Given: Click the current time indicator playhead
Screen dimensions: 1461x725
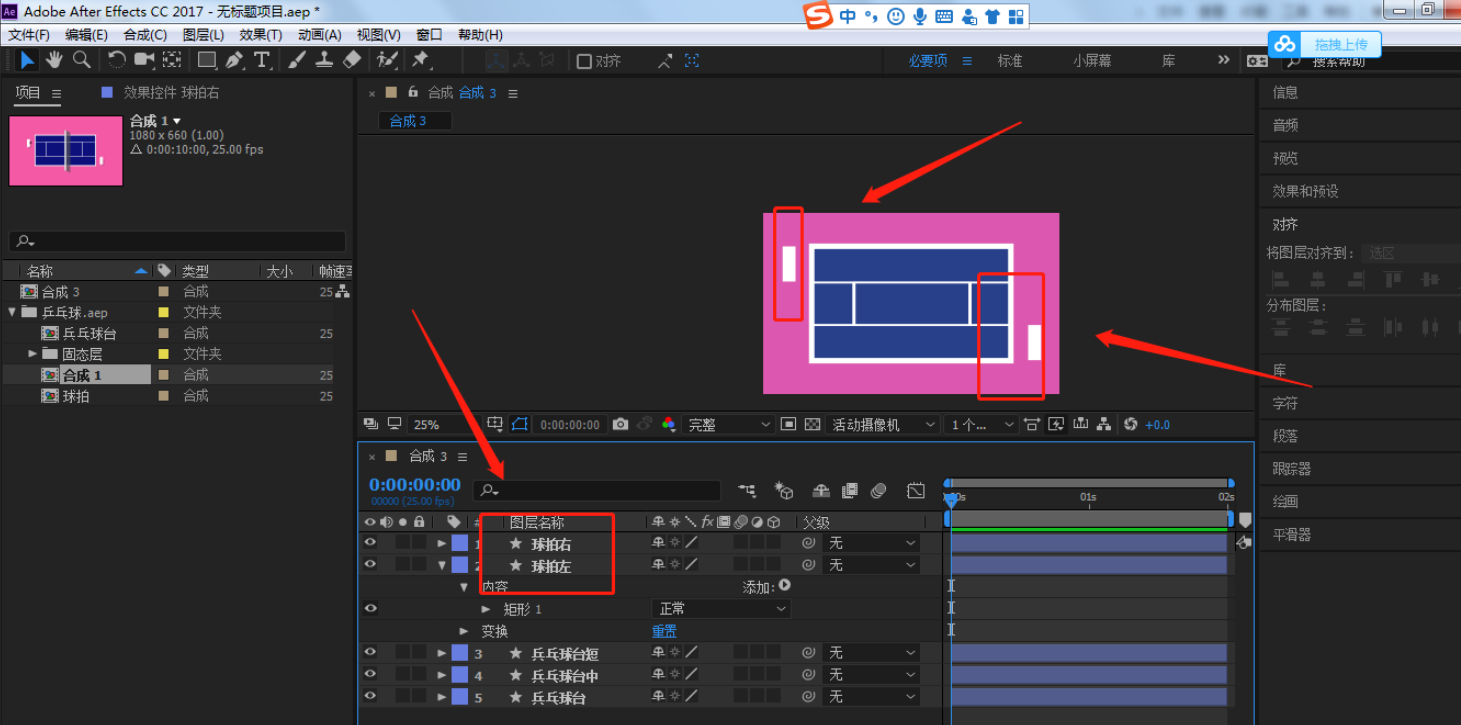Looking at the screenshot, I should (x=950, y=500).
